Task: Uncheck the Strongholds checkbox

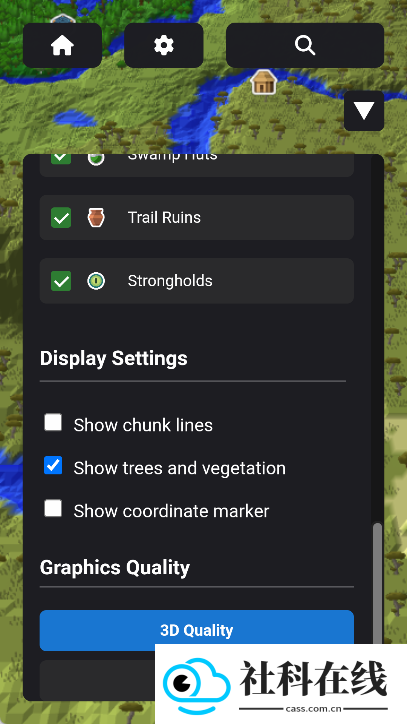Action: pyautogui.click(x=61, y=281)
